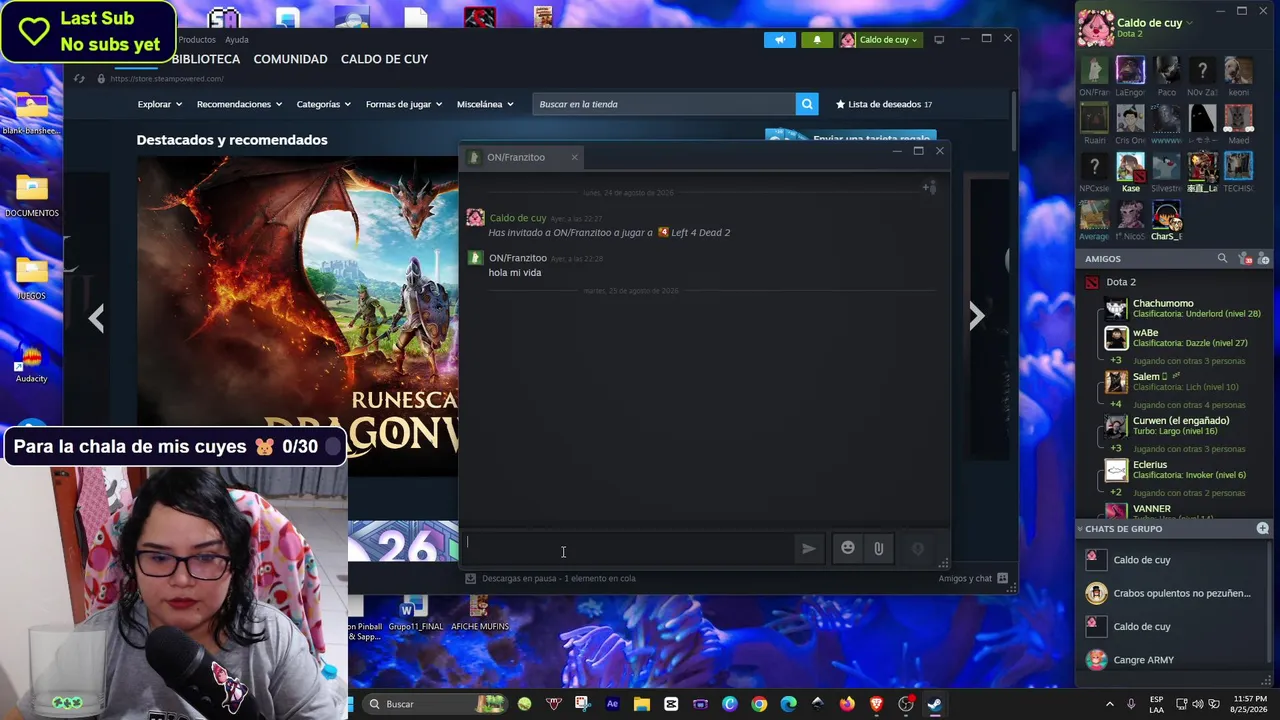Focus the Buscar en la tienda search box
The image size is (1280, 720).
point(664,104)
